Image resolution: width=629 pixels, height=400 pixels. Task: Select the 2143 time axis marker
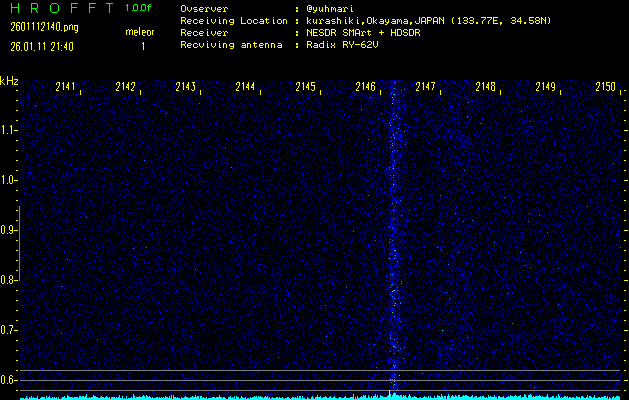click(186, 88)
